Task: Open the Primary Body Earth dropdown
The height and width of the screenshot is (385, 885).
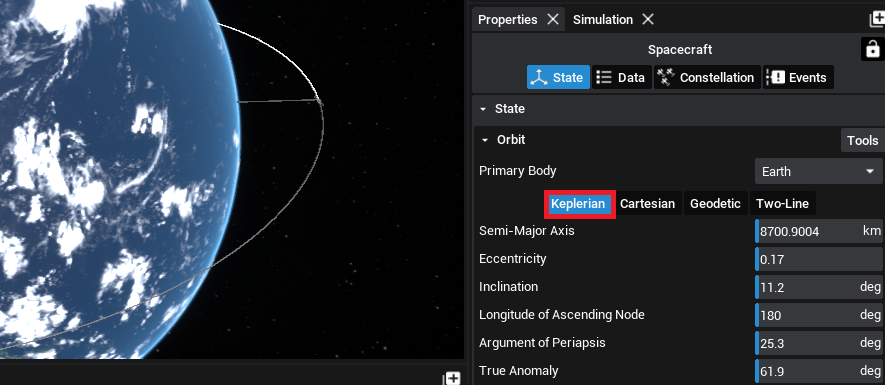Action: point(818,172)
